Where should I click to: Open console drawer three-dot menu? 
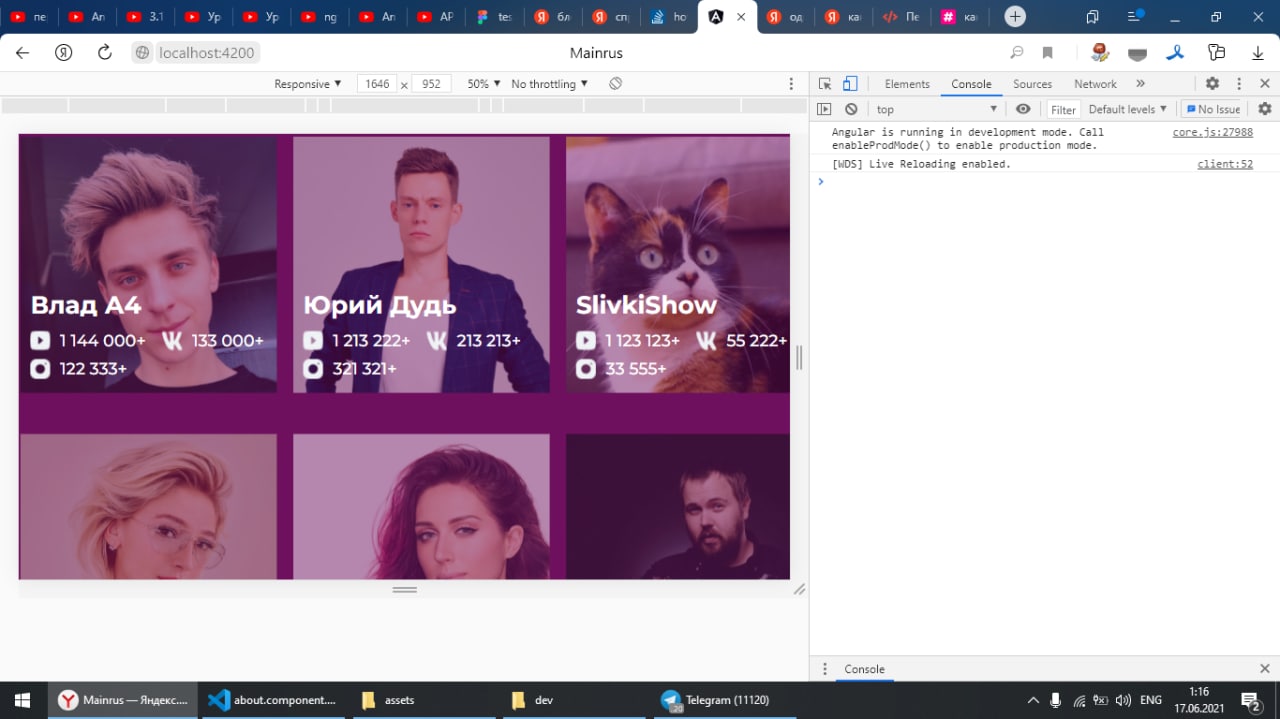824,669
